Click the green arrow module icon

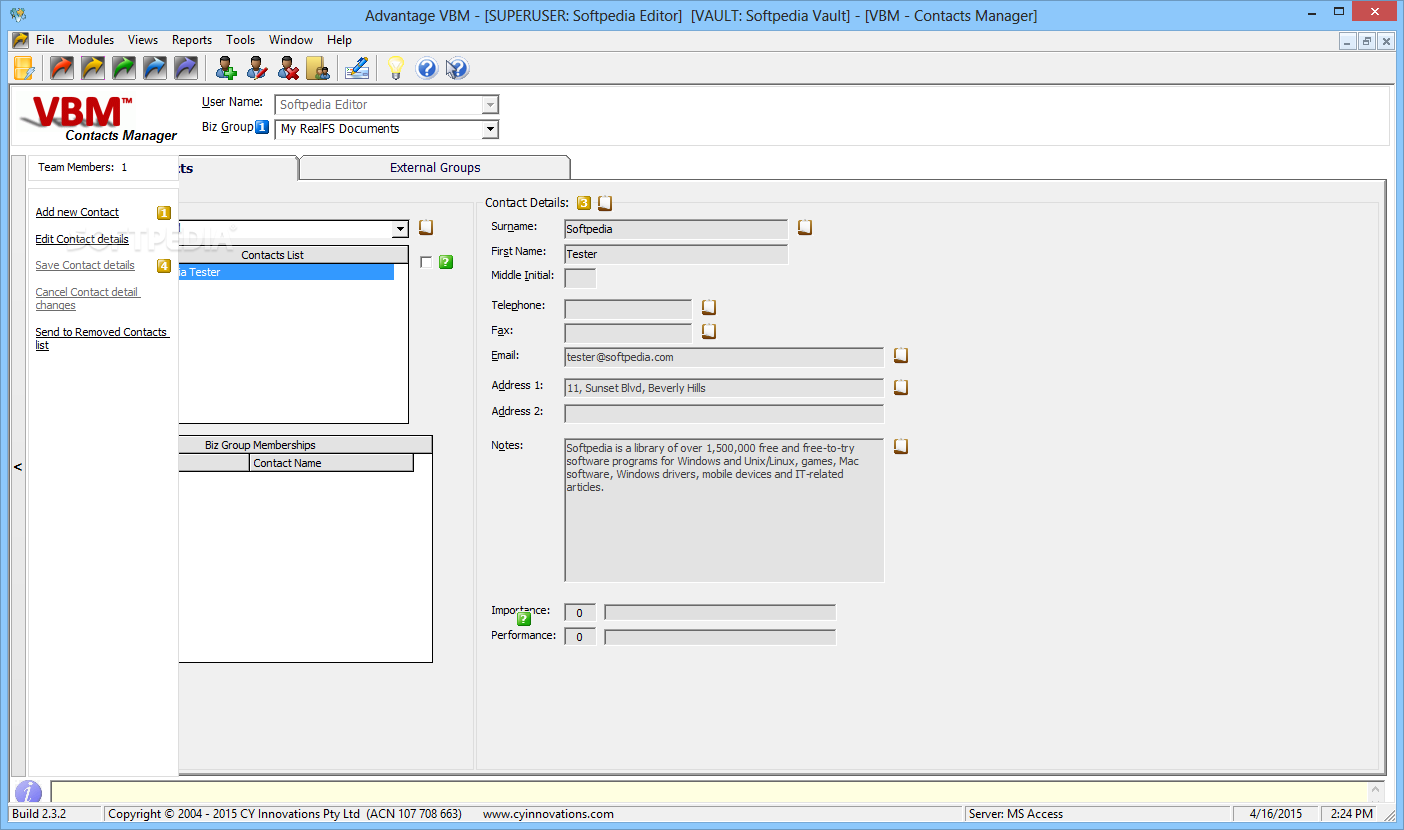pos(124,68)
